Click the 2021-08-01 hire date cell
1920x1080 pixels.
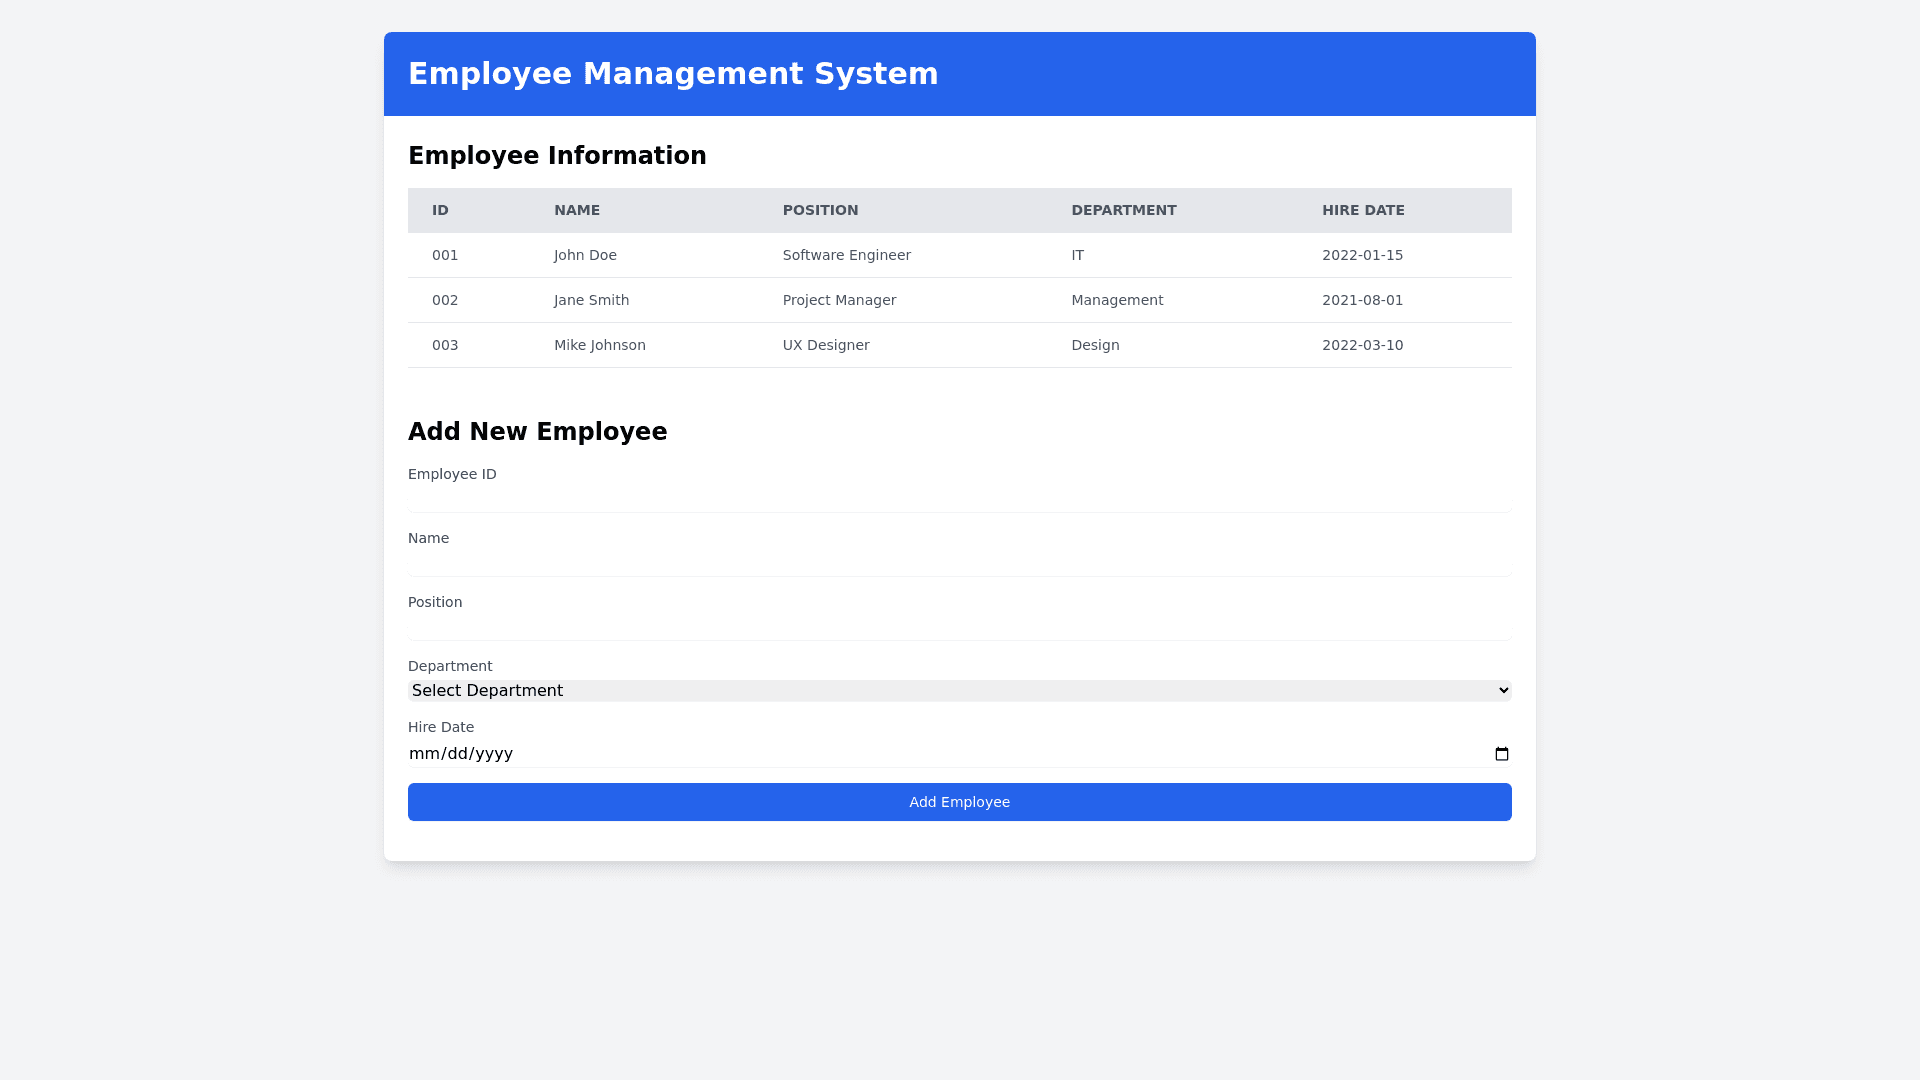click(1362, 300)
